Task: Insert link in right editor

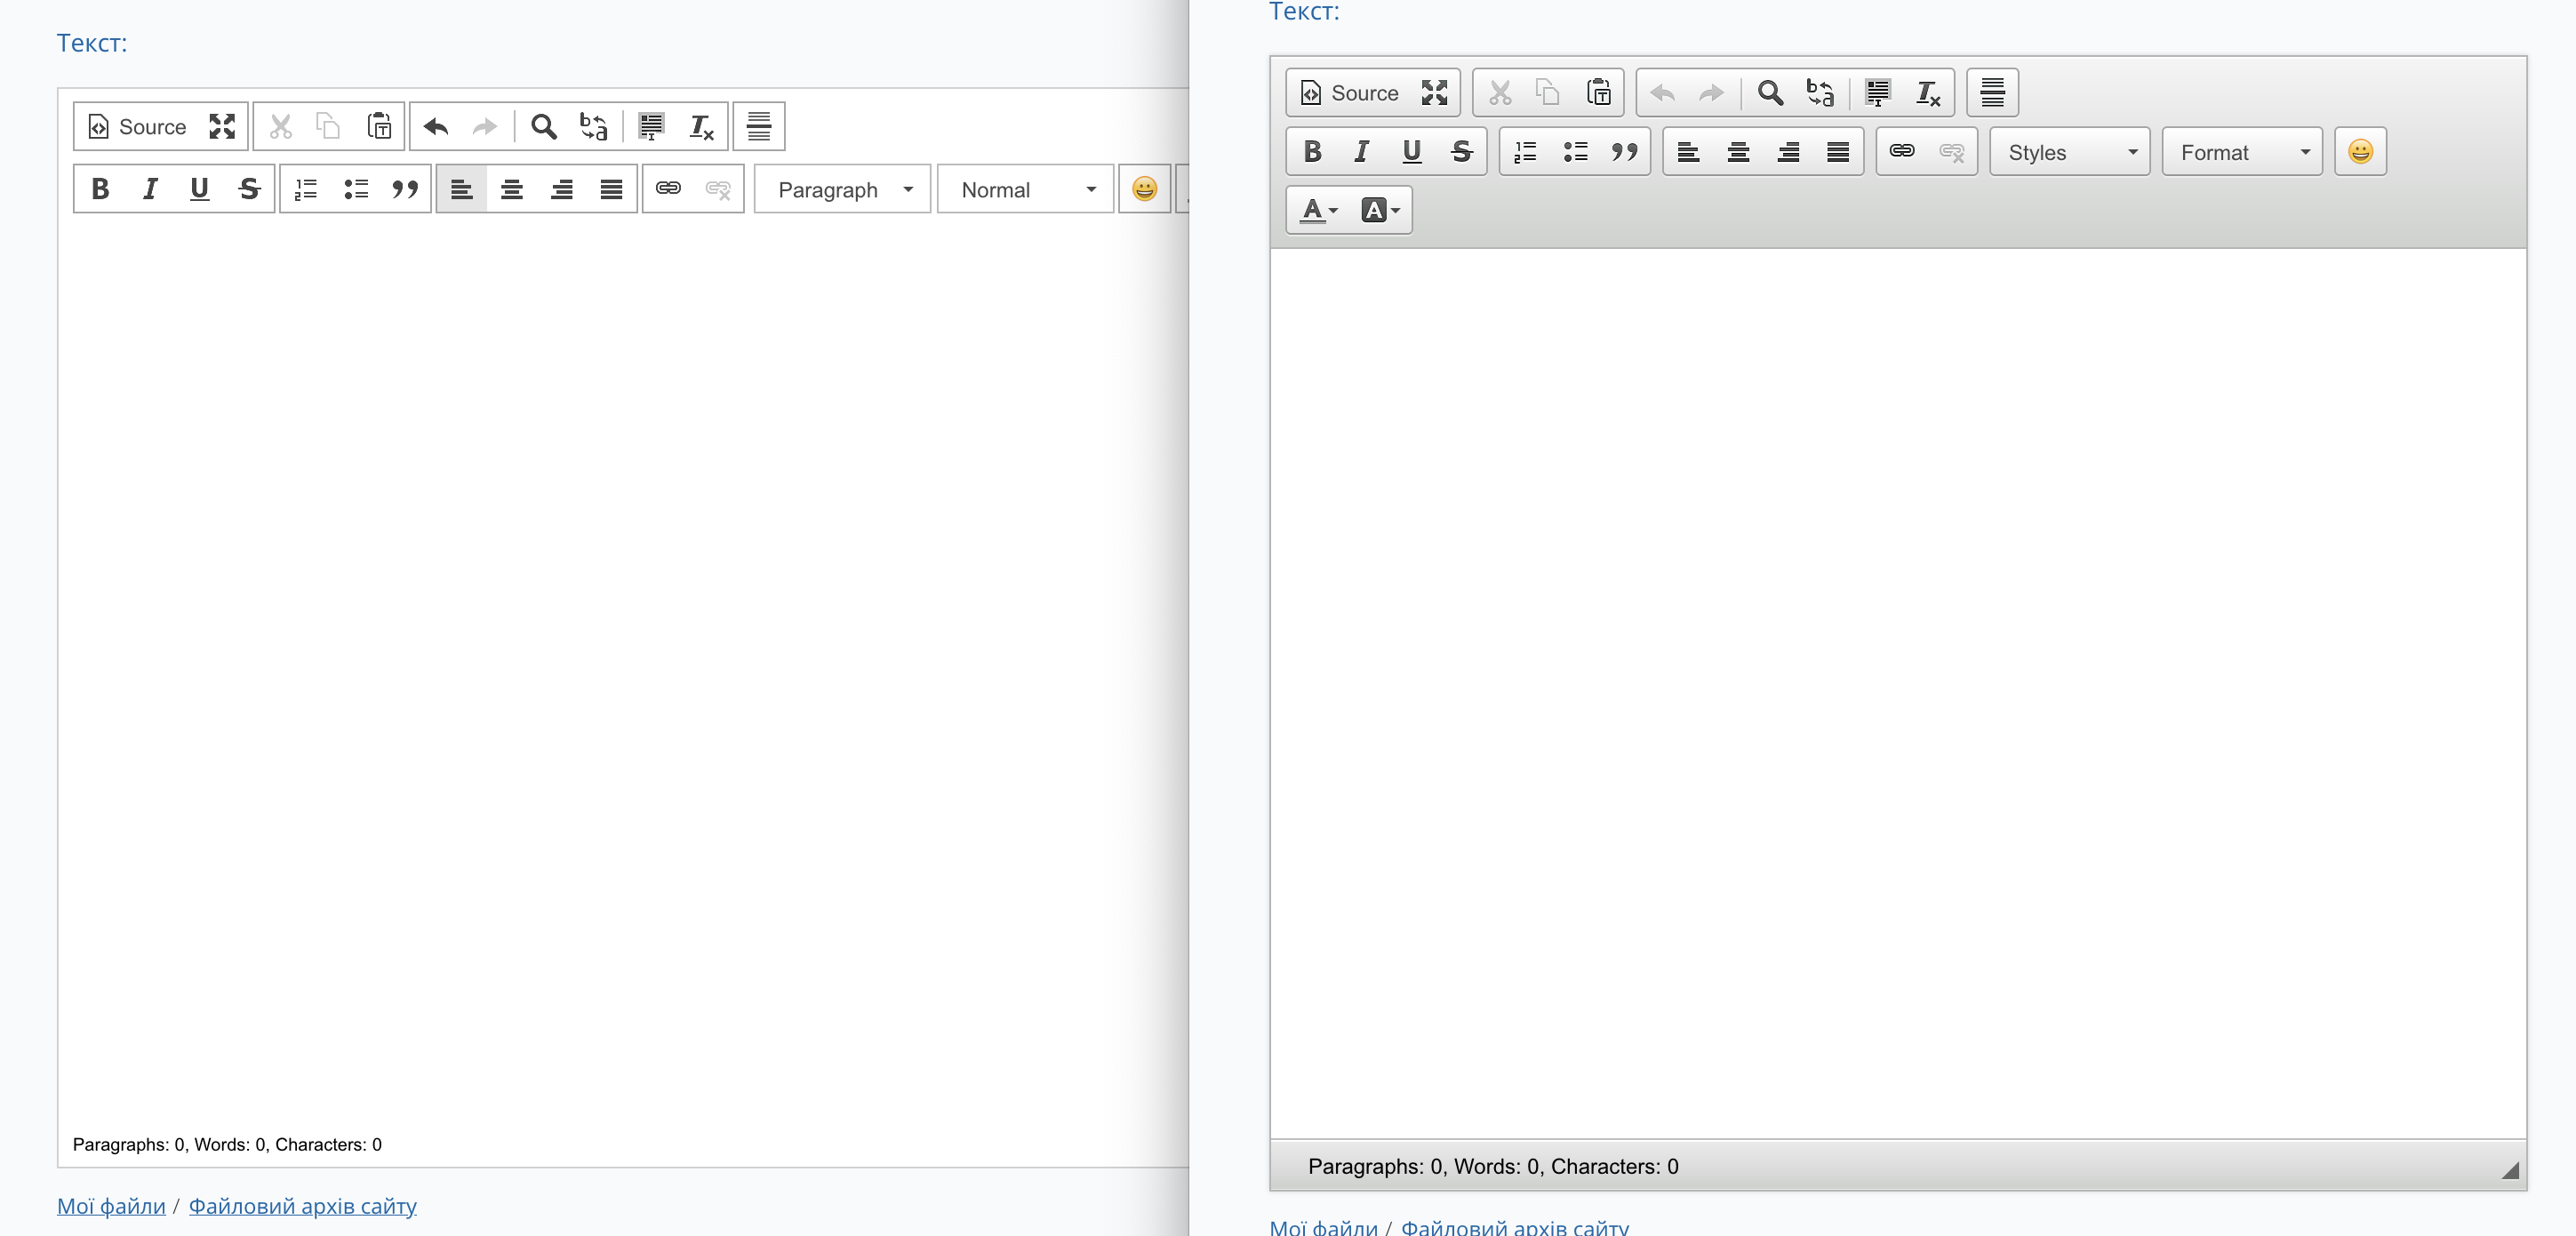Action: 1902,152
